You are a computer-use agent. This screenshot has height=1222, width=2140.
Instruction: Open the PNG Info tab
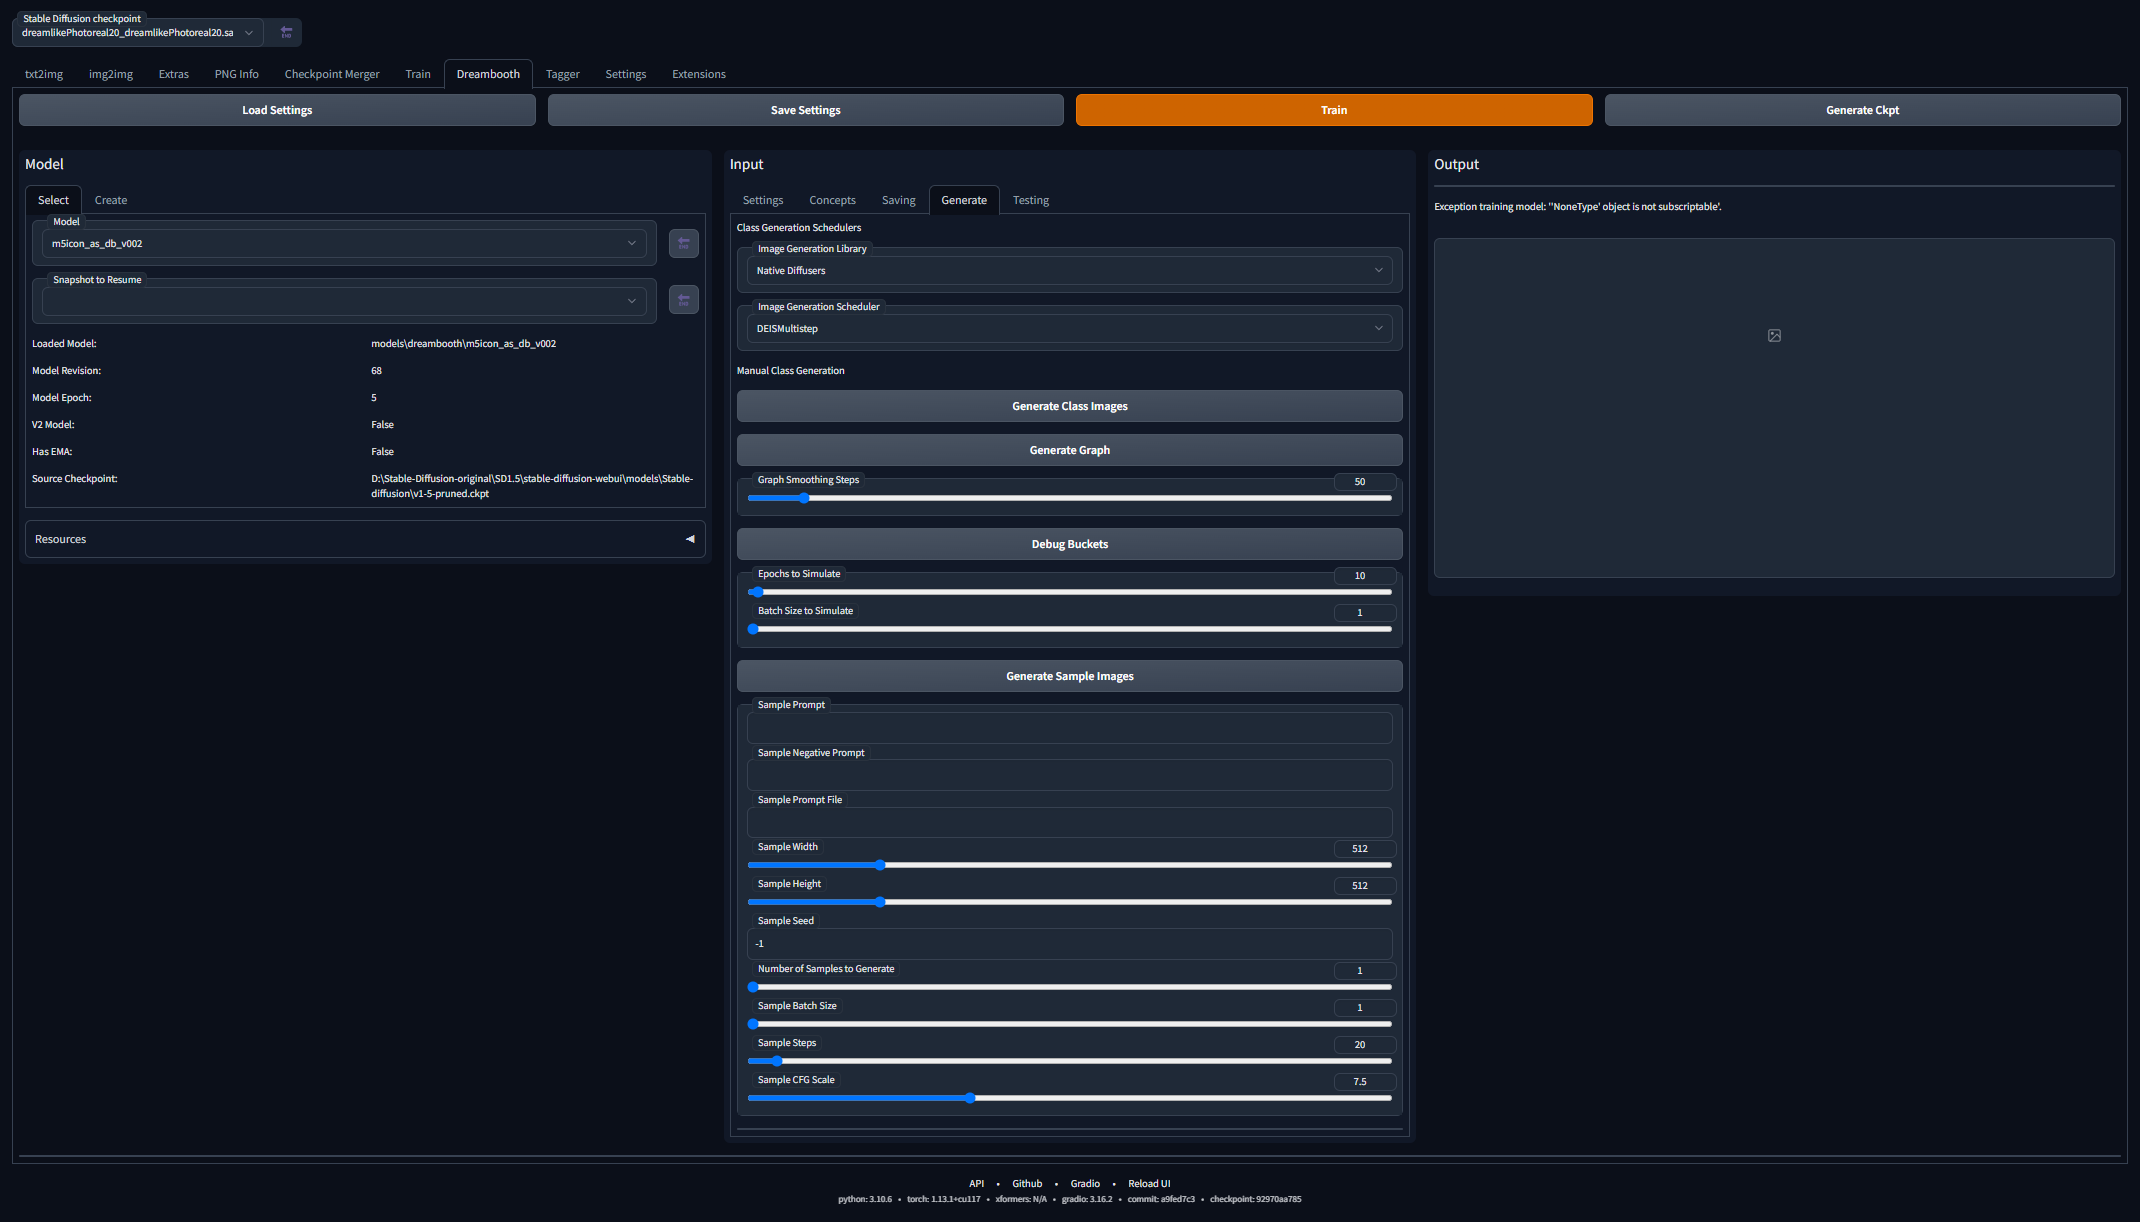point(237,74)
